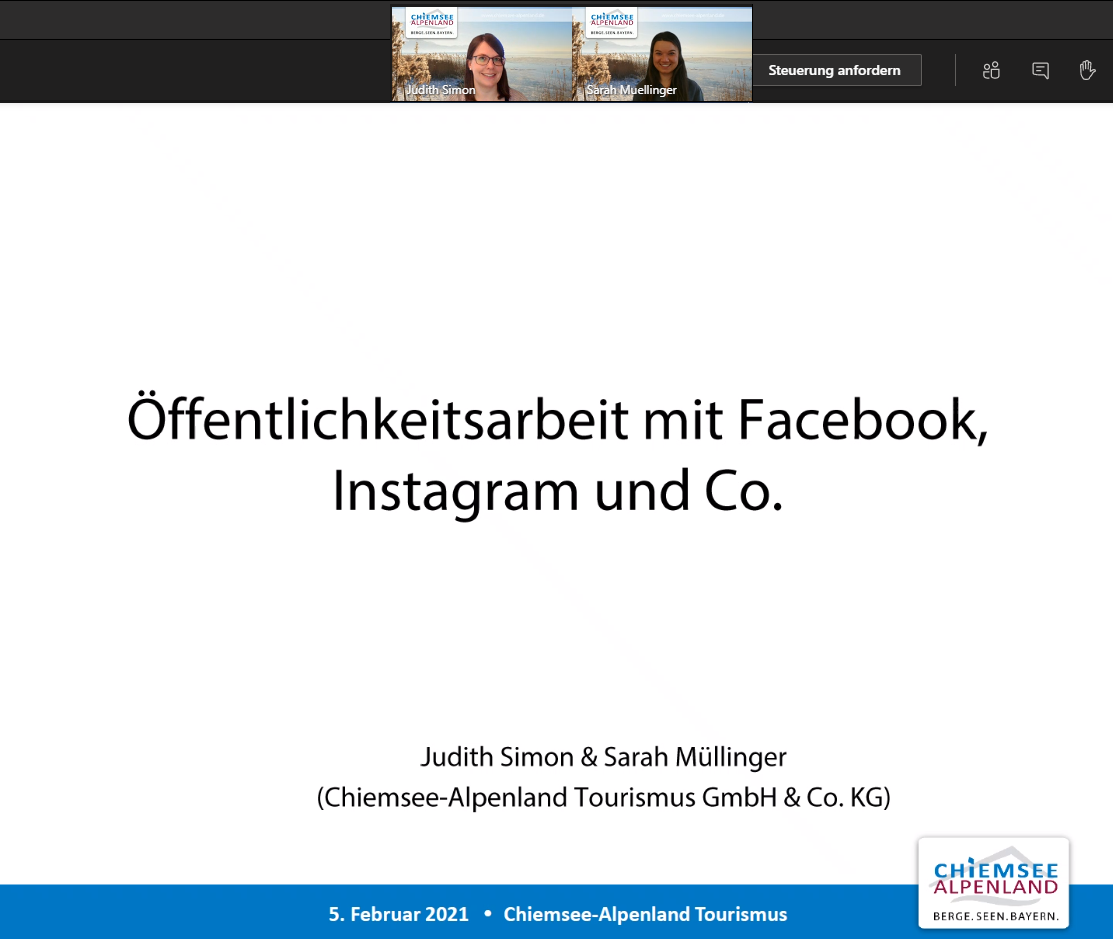Click the Chiemsee Alpenland logo in Sarah's video
The height and width of the screenshot is (939, 1113).
pyautogui.click(x=611, y=22)
